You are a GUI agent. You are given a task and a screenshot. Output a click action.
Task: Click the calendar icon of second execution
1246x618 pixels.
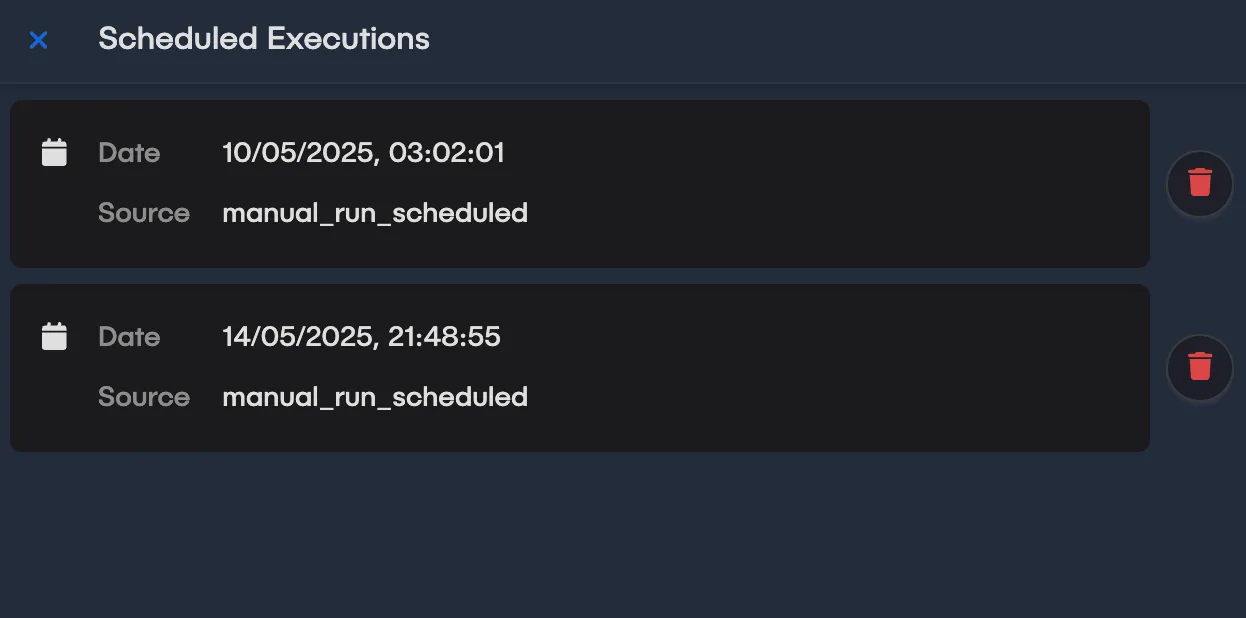point(54,337)
